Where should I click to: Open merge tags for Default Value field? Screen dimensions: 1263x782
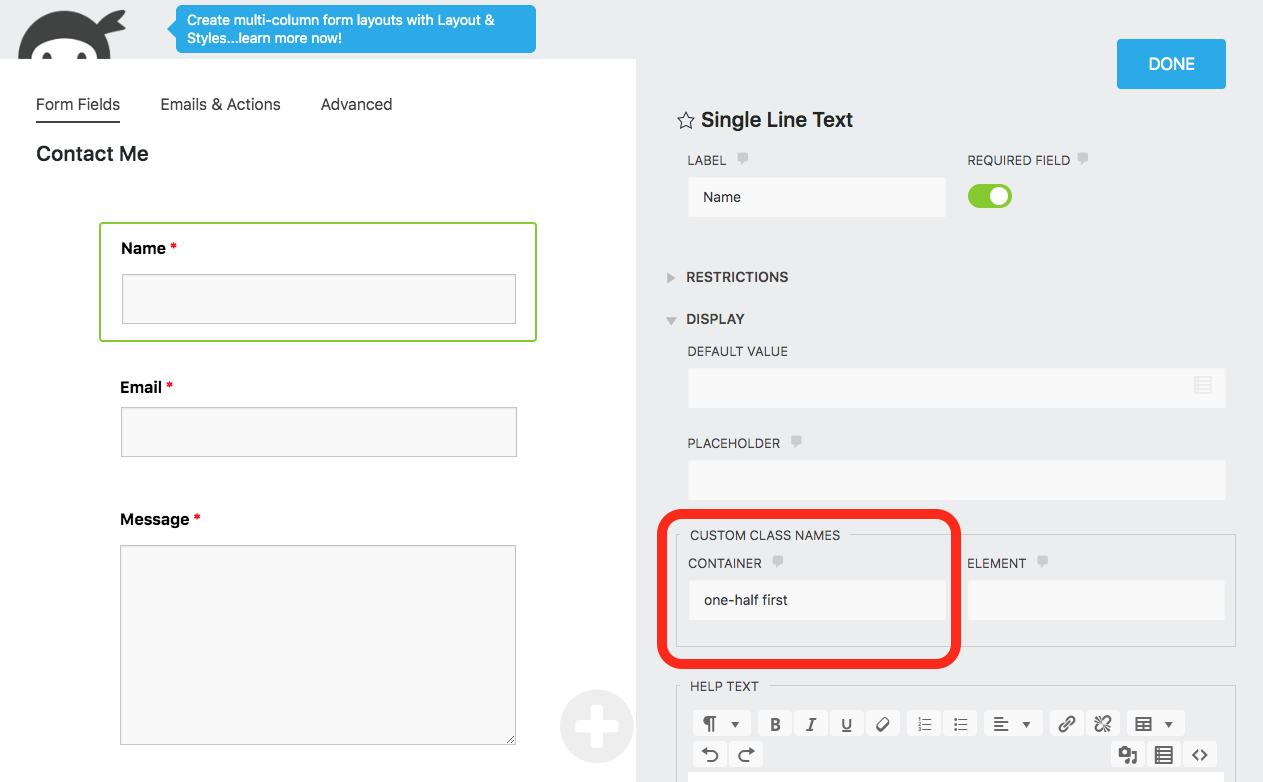pos(1203,385)
